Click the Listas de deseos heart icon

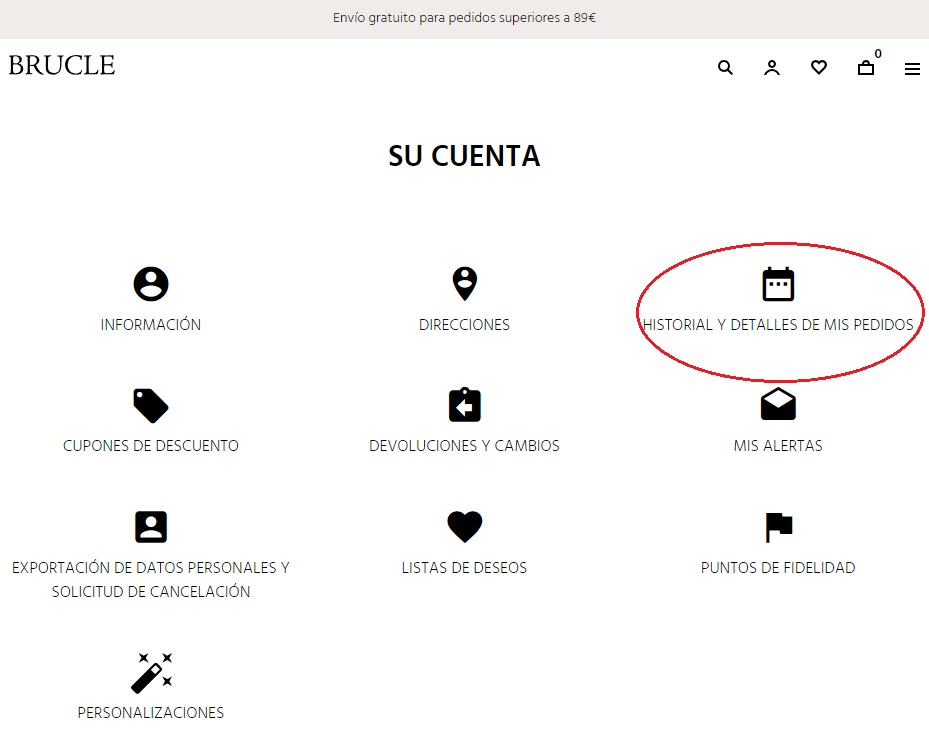coord(464,526)
